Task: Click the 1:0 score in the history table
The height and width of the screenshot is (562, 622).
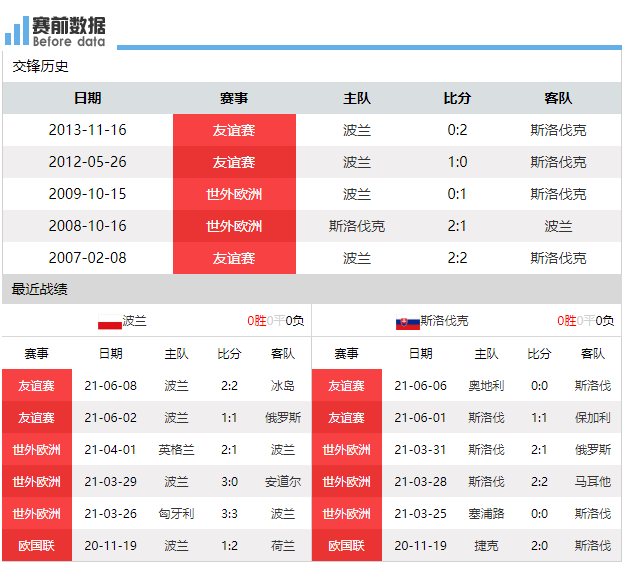Action: tap(457, 162)
